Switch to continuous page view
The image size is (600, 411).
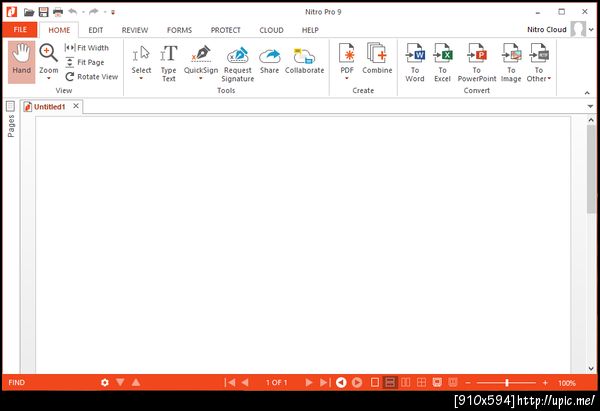390,382
